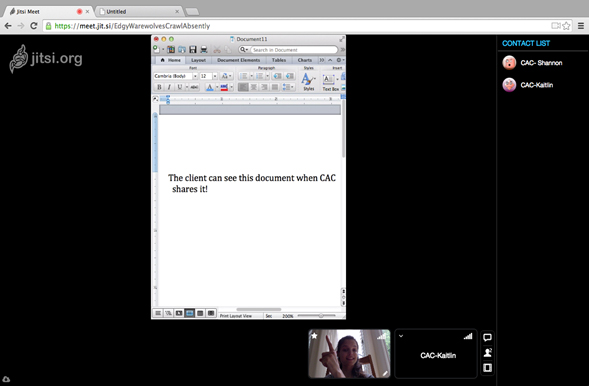
Task: Toggle Bold formatting in Word
Action: pos(159,87)
